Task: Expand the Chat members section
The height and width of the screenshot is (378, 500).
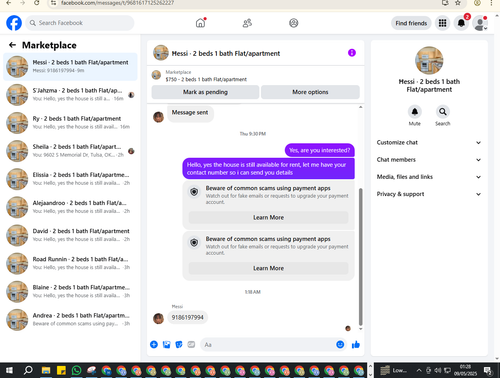Action: pos(429,160)
